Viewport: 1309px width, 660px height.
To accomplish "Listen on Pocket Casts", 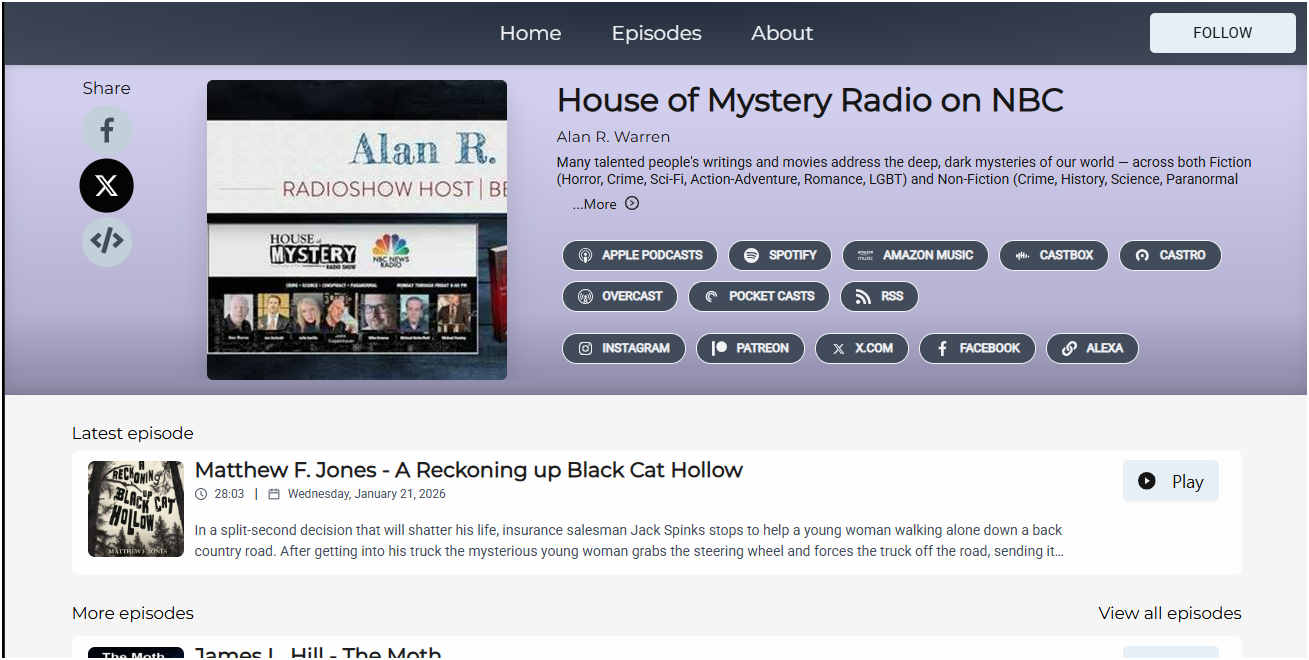I will pos(758,296).
